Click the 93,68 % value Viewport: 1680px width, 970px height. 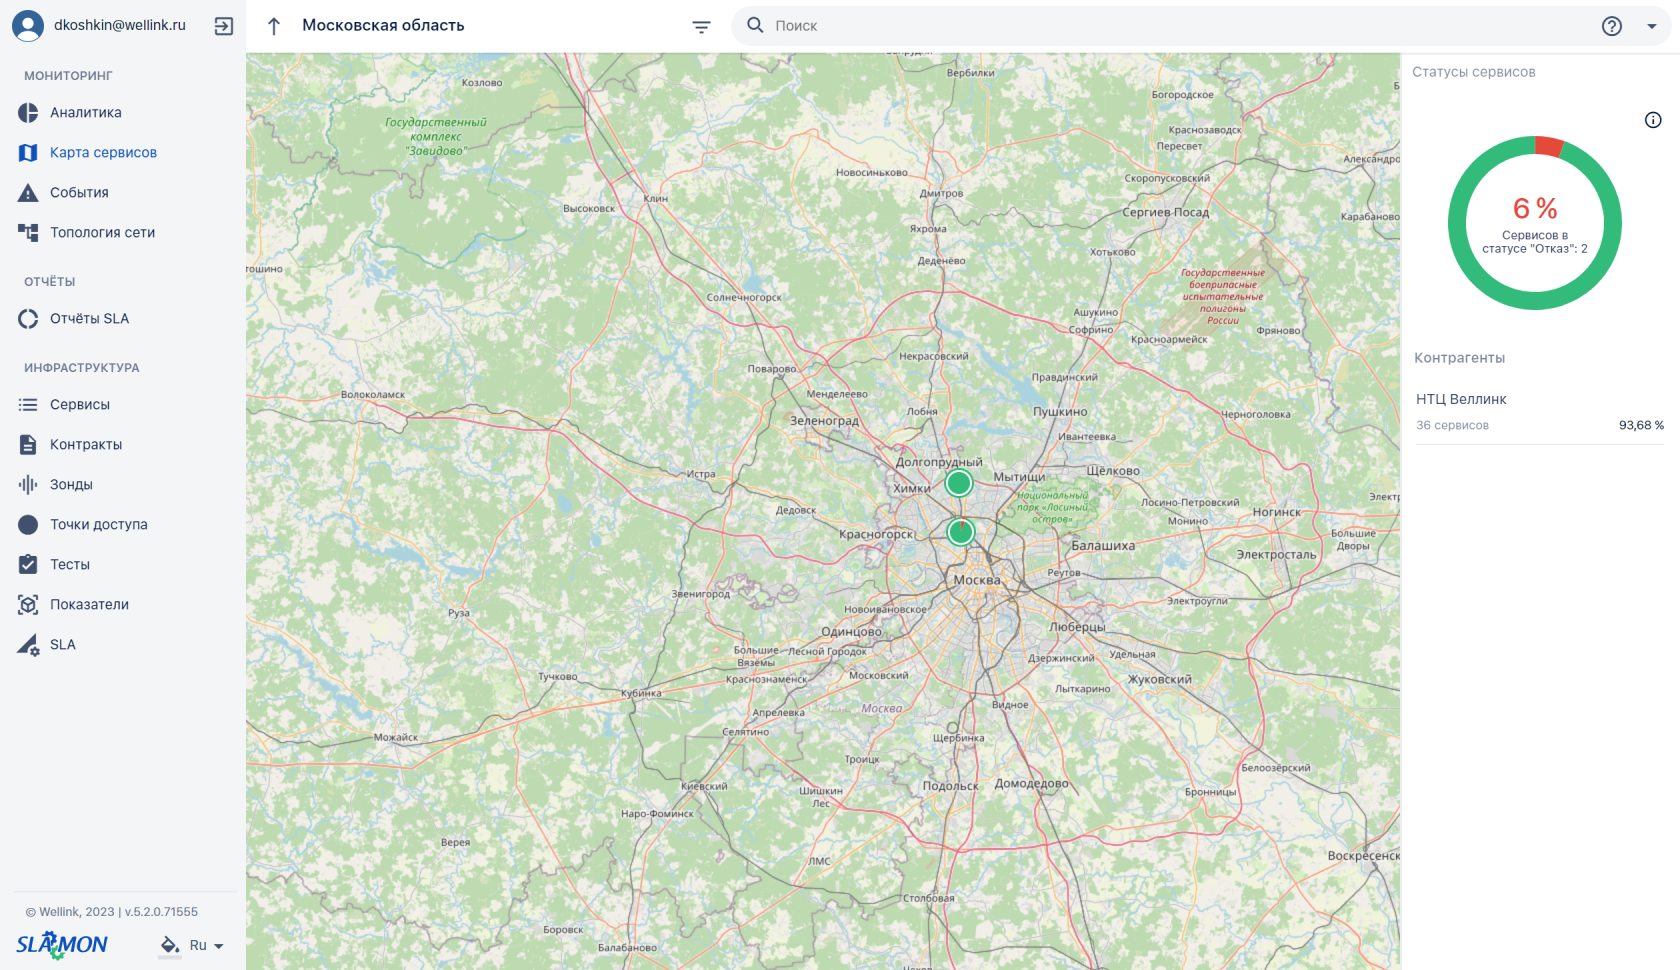click(1641, 425)
